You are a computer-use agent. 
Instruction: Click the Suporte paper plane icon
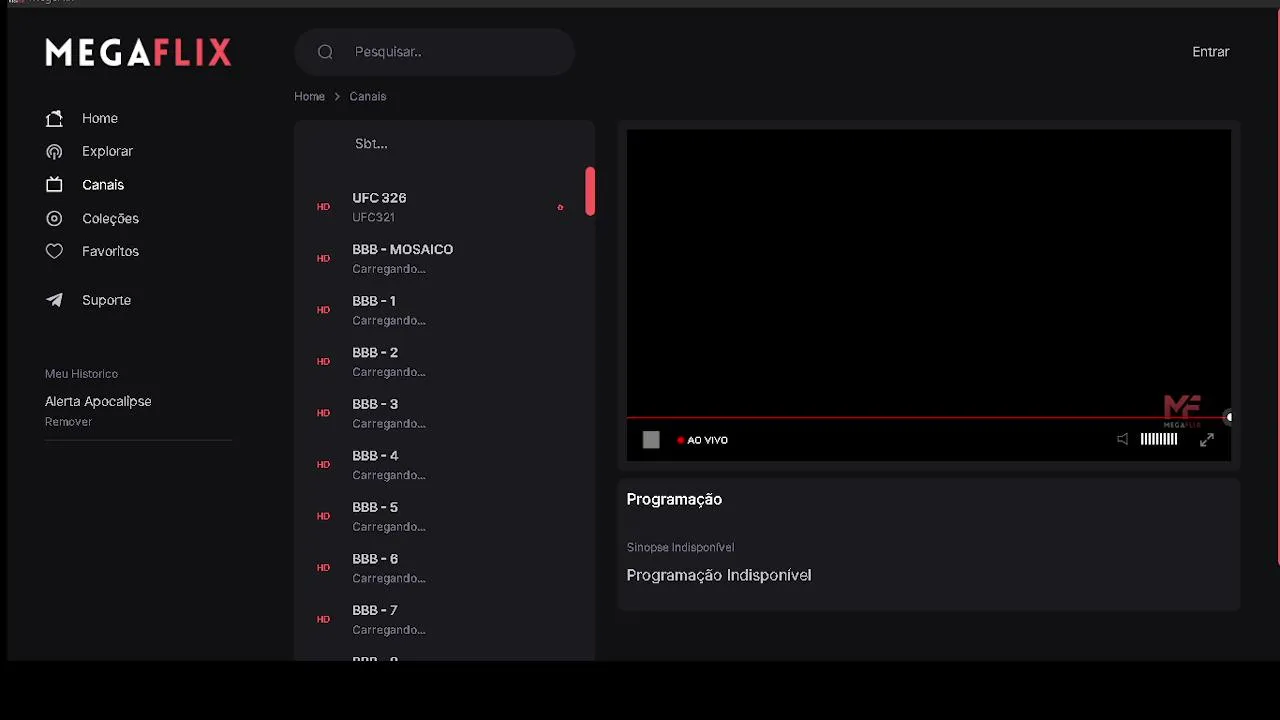[x=54, y=300]
